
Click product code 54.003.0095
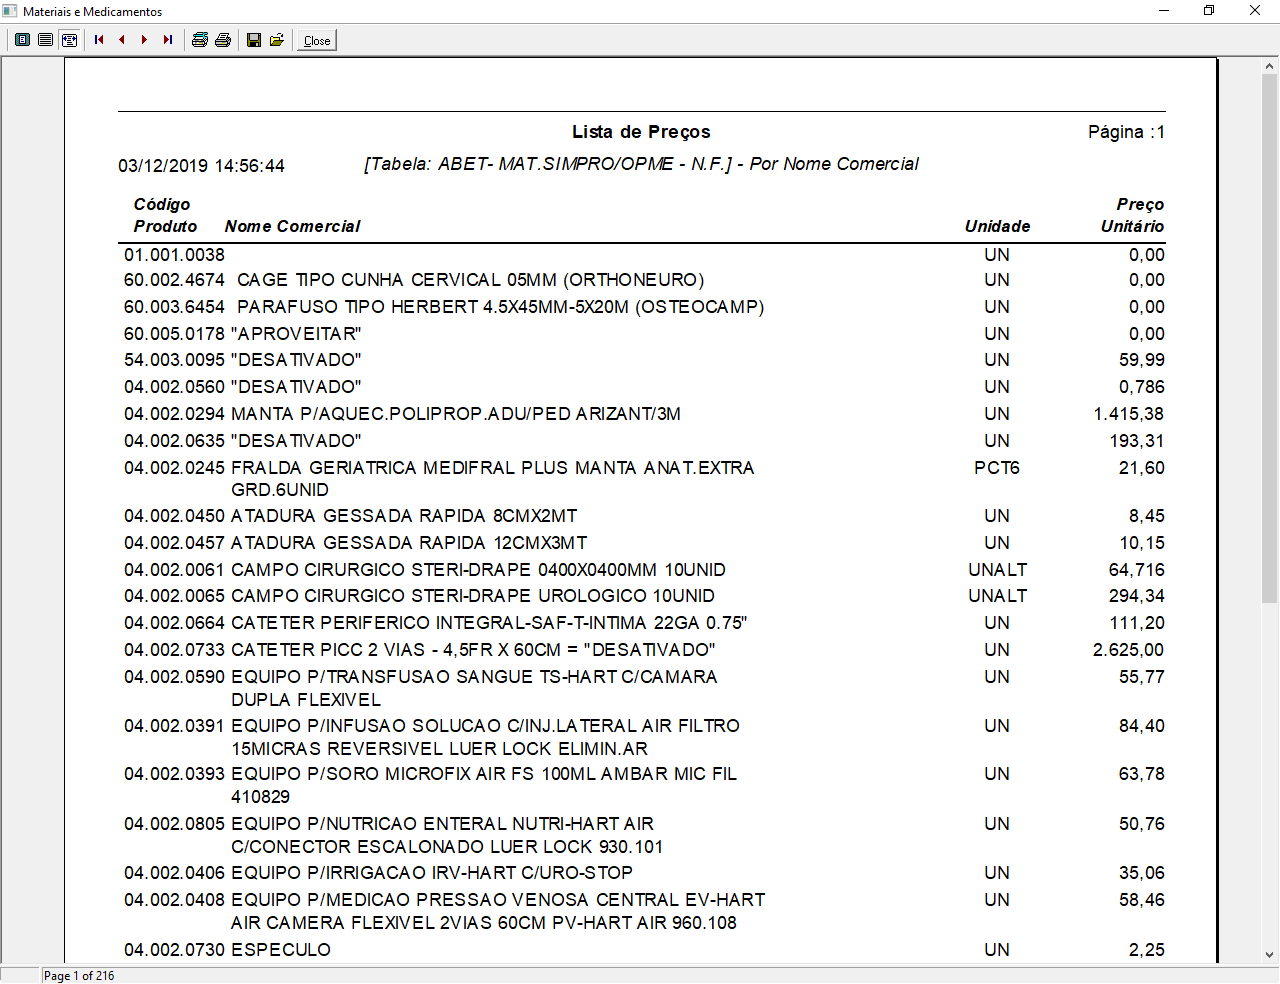[174, 360]
